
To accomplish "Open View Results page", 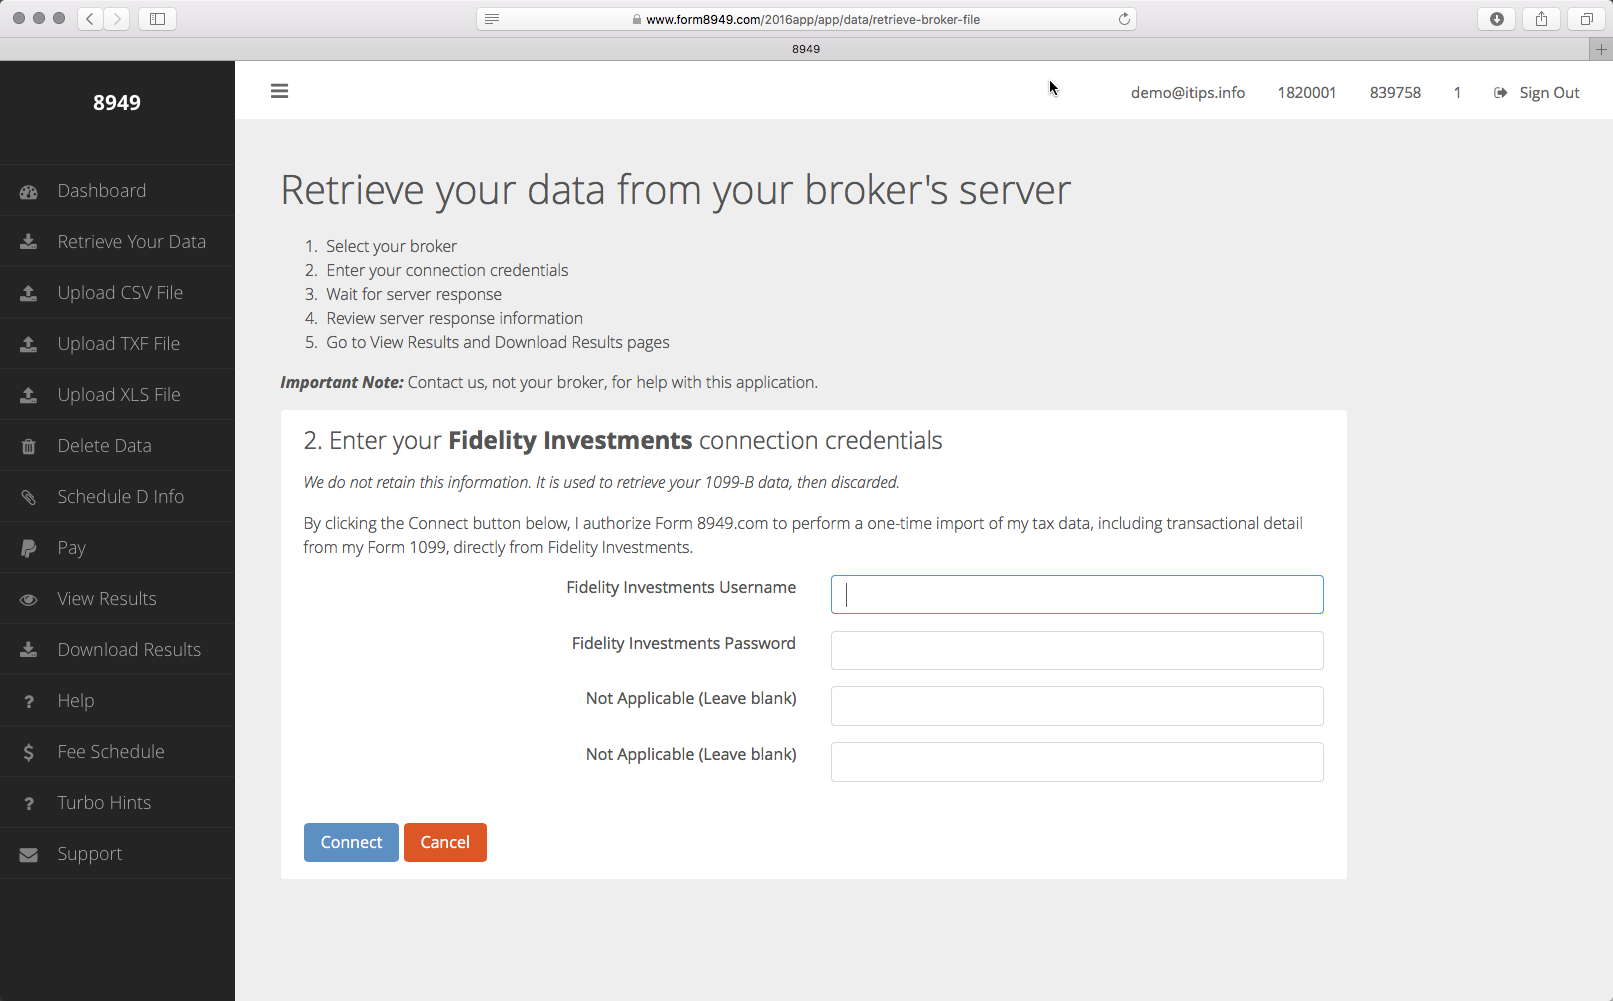I will [x=117, y=599].
